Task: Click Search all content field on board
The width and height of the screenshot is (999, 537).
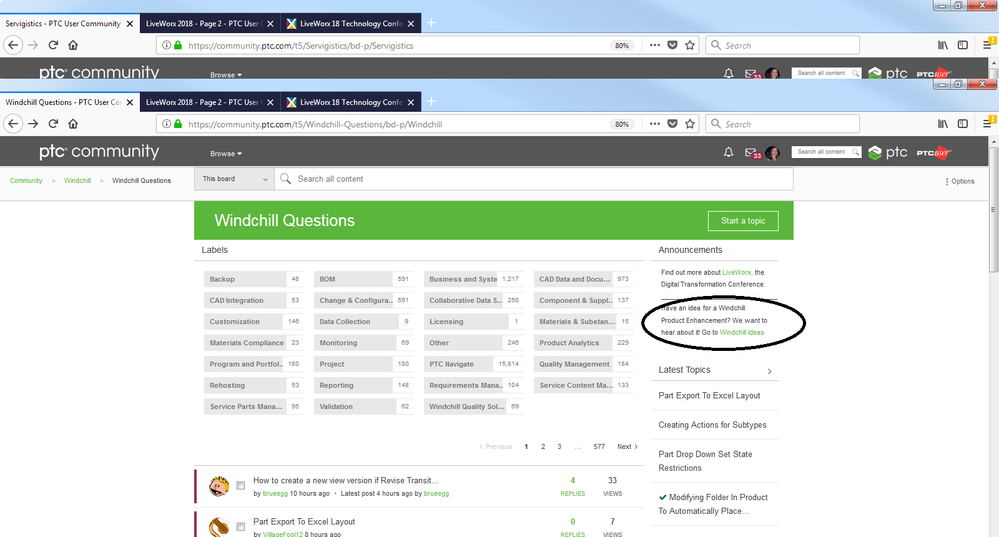Action: 534,179
